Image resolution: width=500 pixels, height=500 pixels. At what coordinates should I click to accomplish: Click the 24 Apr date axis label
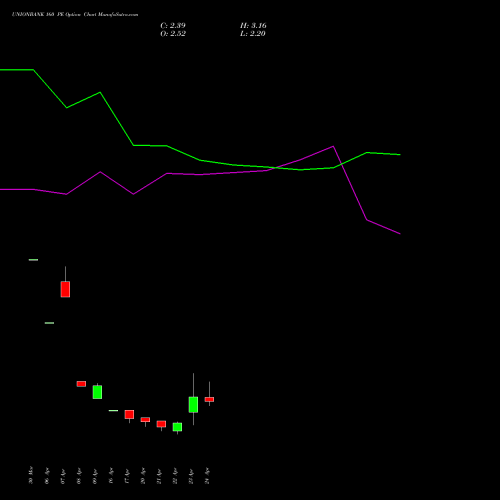click(207, 476)
